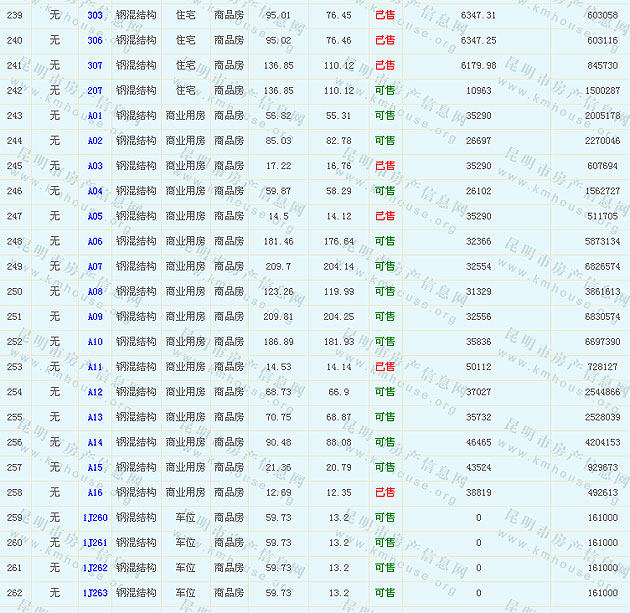Open unit A09 link

click(x=94, y=317)
